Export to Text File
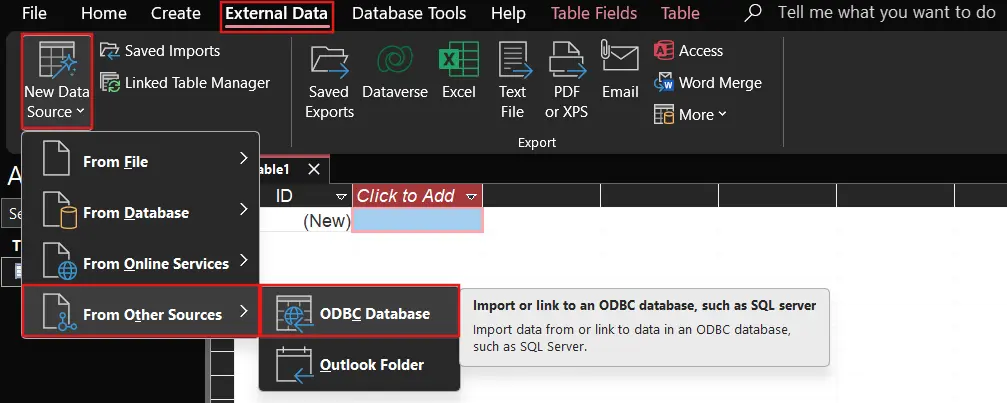The width and height of the screenshot is (1007, 403). (512, 81)
